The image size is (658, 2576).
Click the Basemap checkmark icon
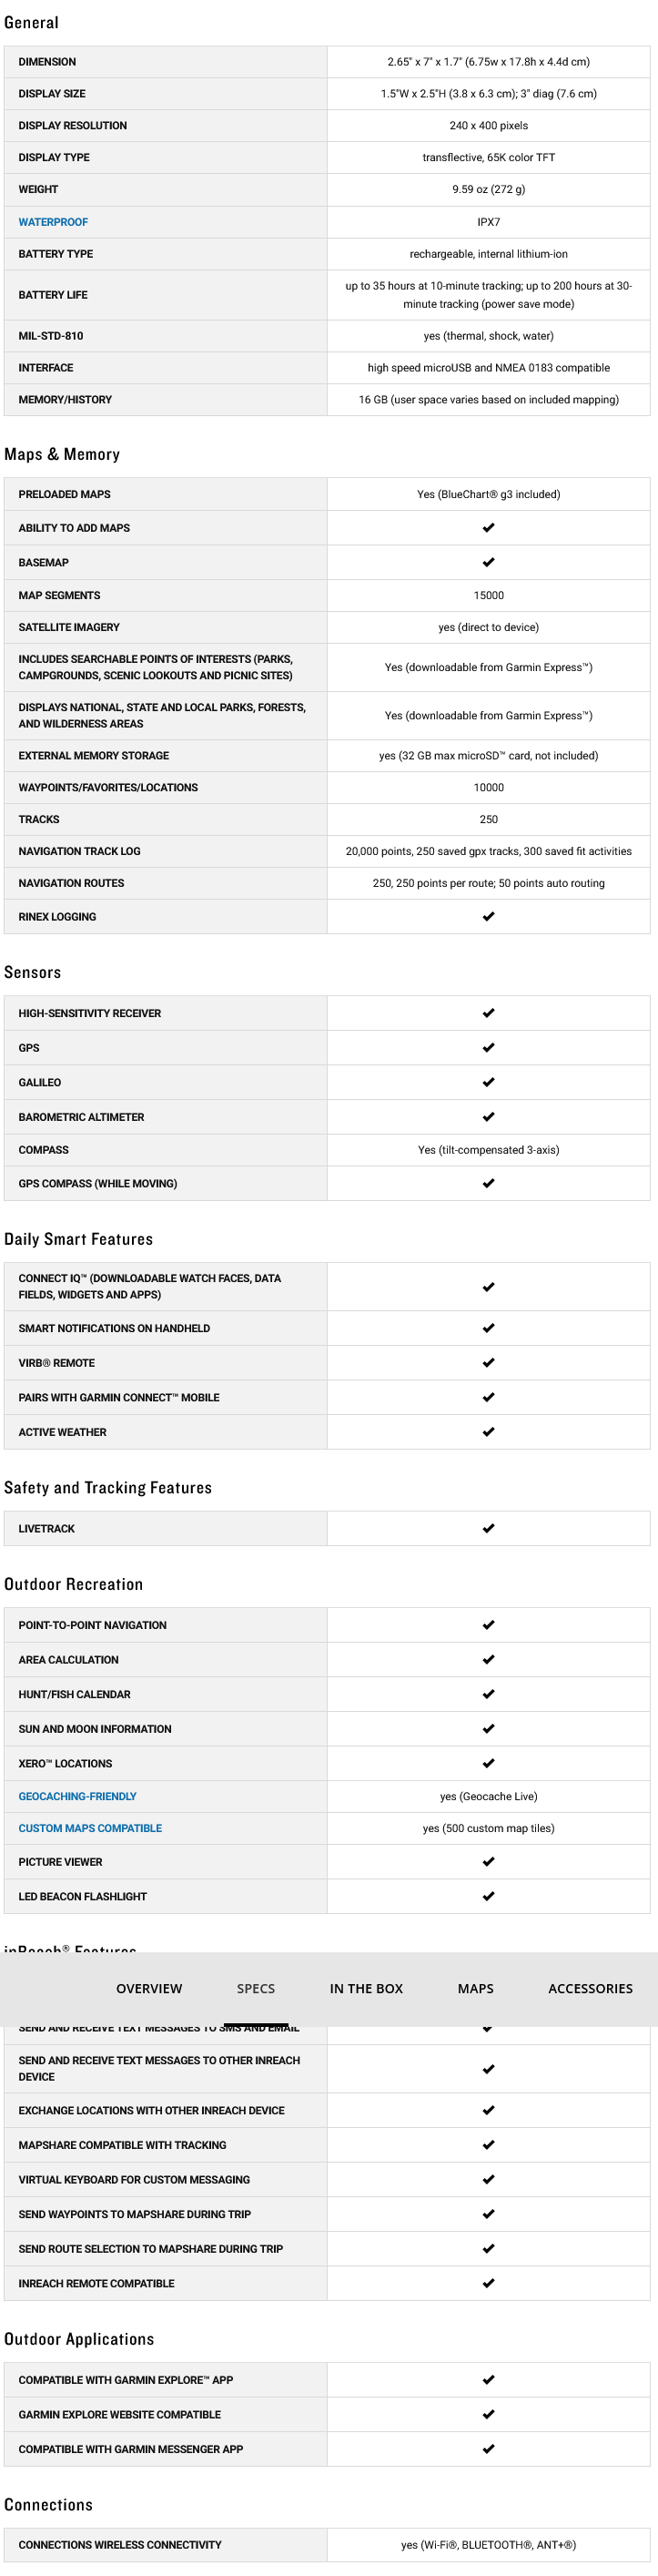(x=488, y=563)
